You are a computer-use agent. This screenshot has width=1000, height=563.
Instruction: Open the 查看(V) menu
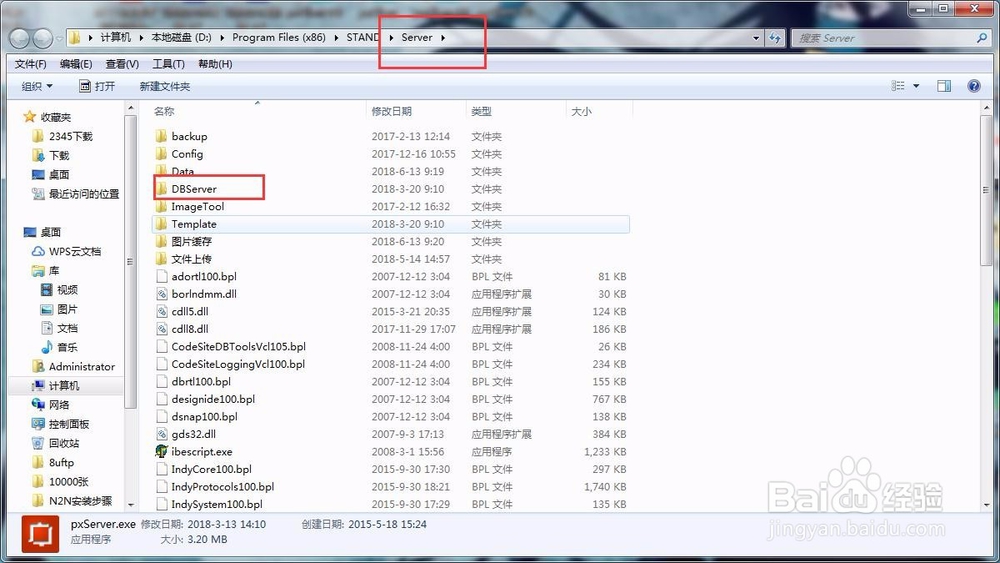[122, 64]
